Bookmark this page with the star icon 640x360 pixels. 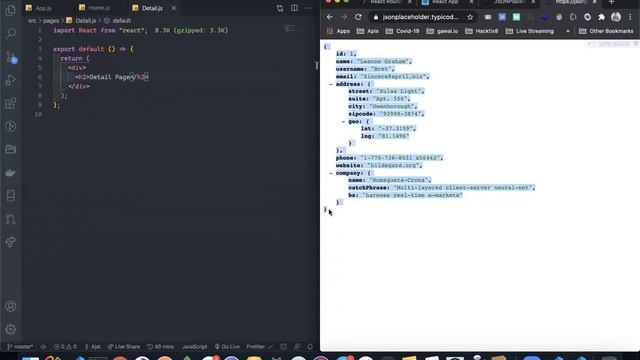tap(470, 17)
